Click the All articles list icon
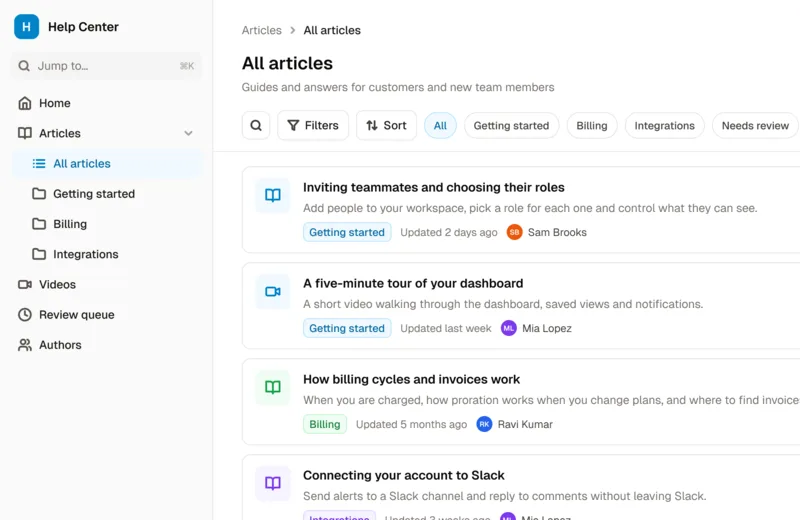 tap(39, 163)
